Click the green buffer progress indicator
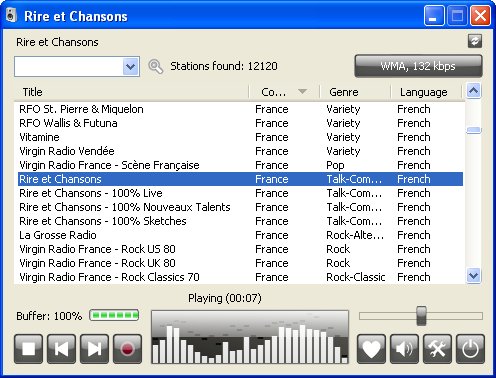Screen dimensions: 496x378 coord(114,315)
